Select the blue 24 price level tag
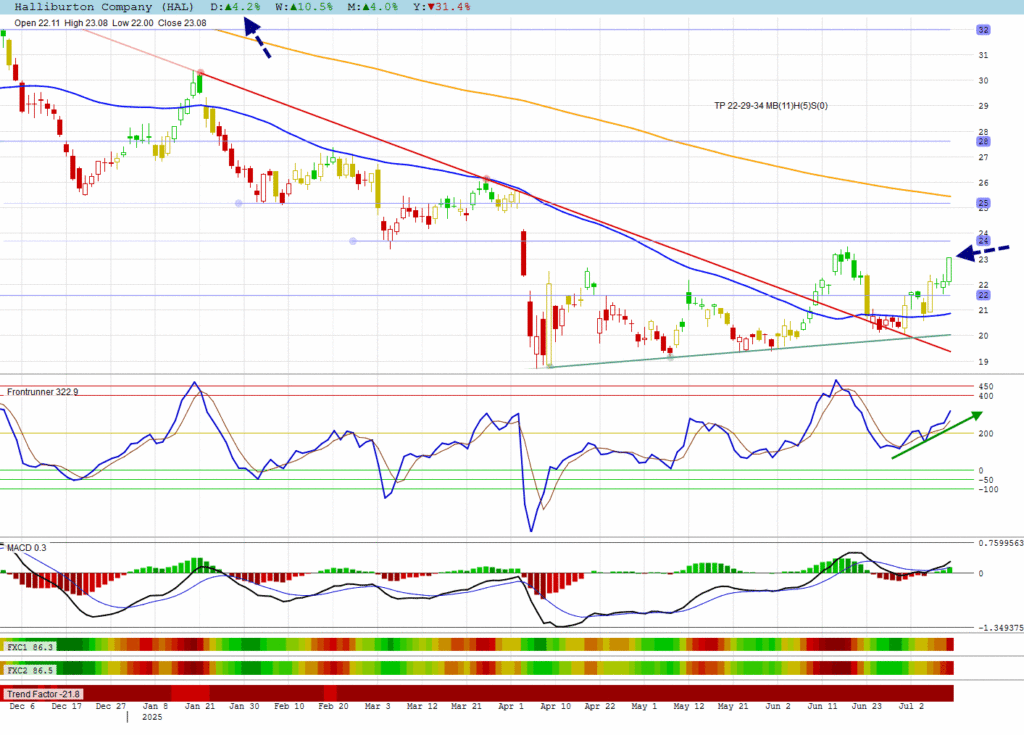 click(983, 240)
